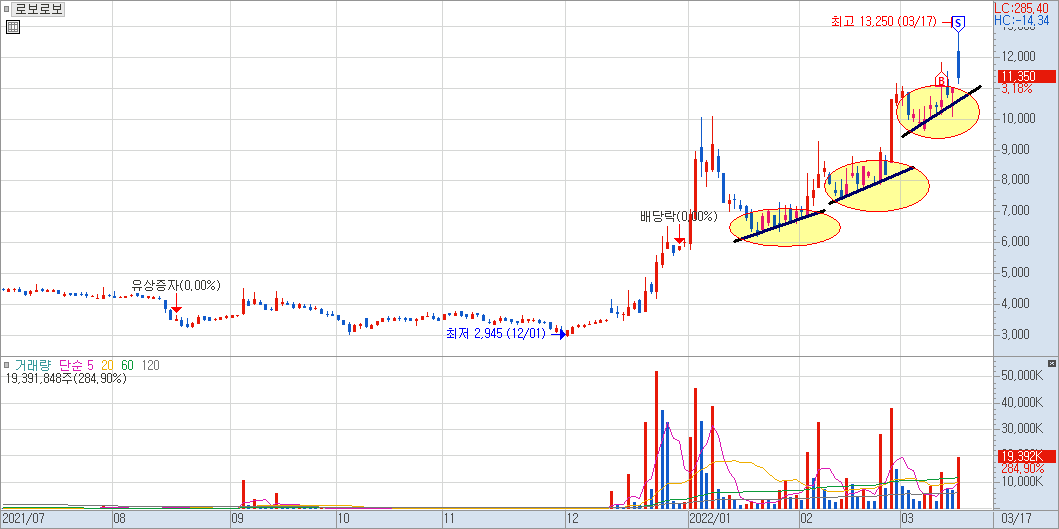1059x529 pixels.
Task: Select the 거래량 indicator label
Action: click(32, 366)
